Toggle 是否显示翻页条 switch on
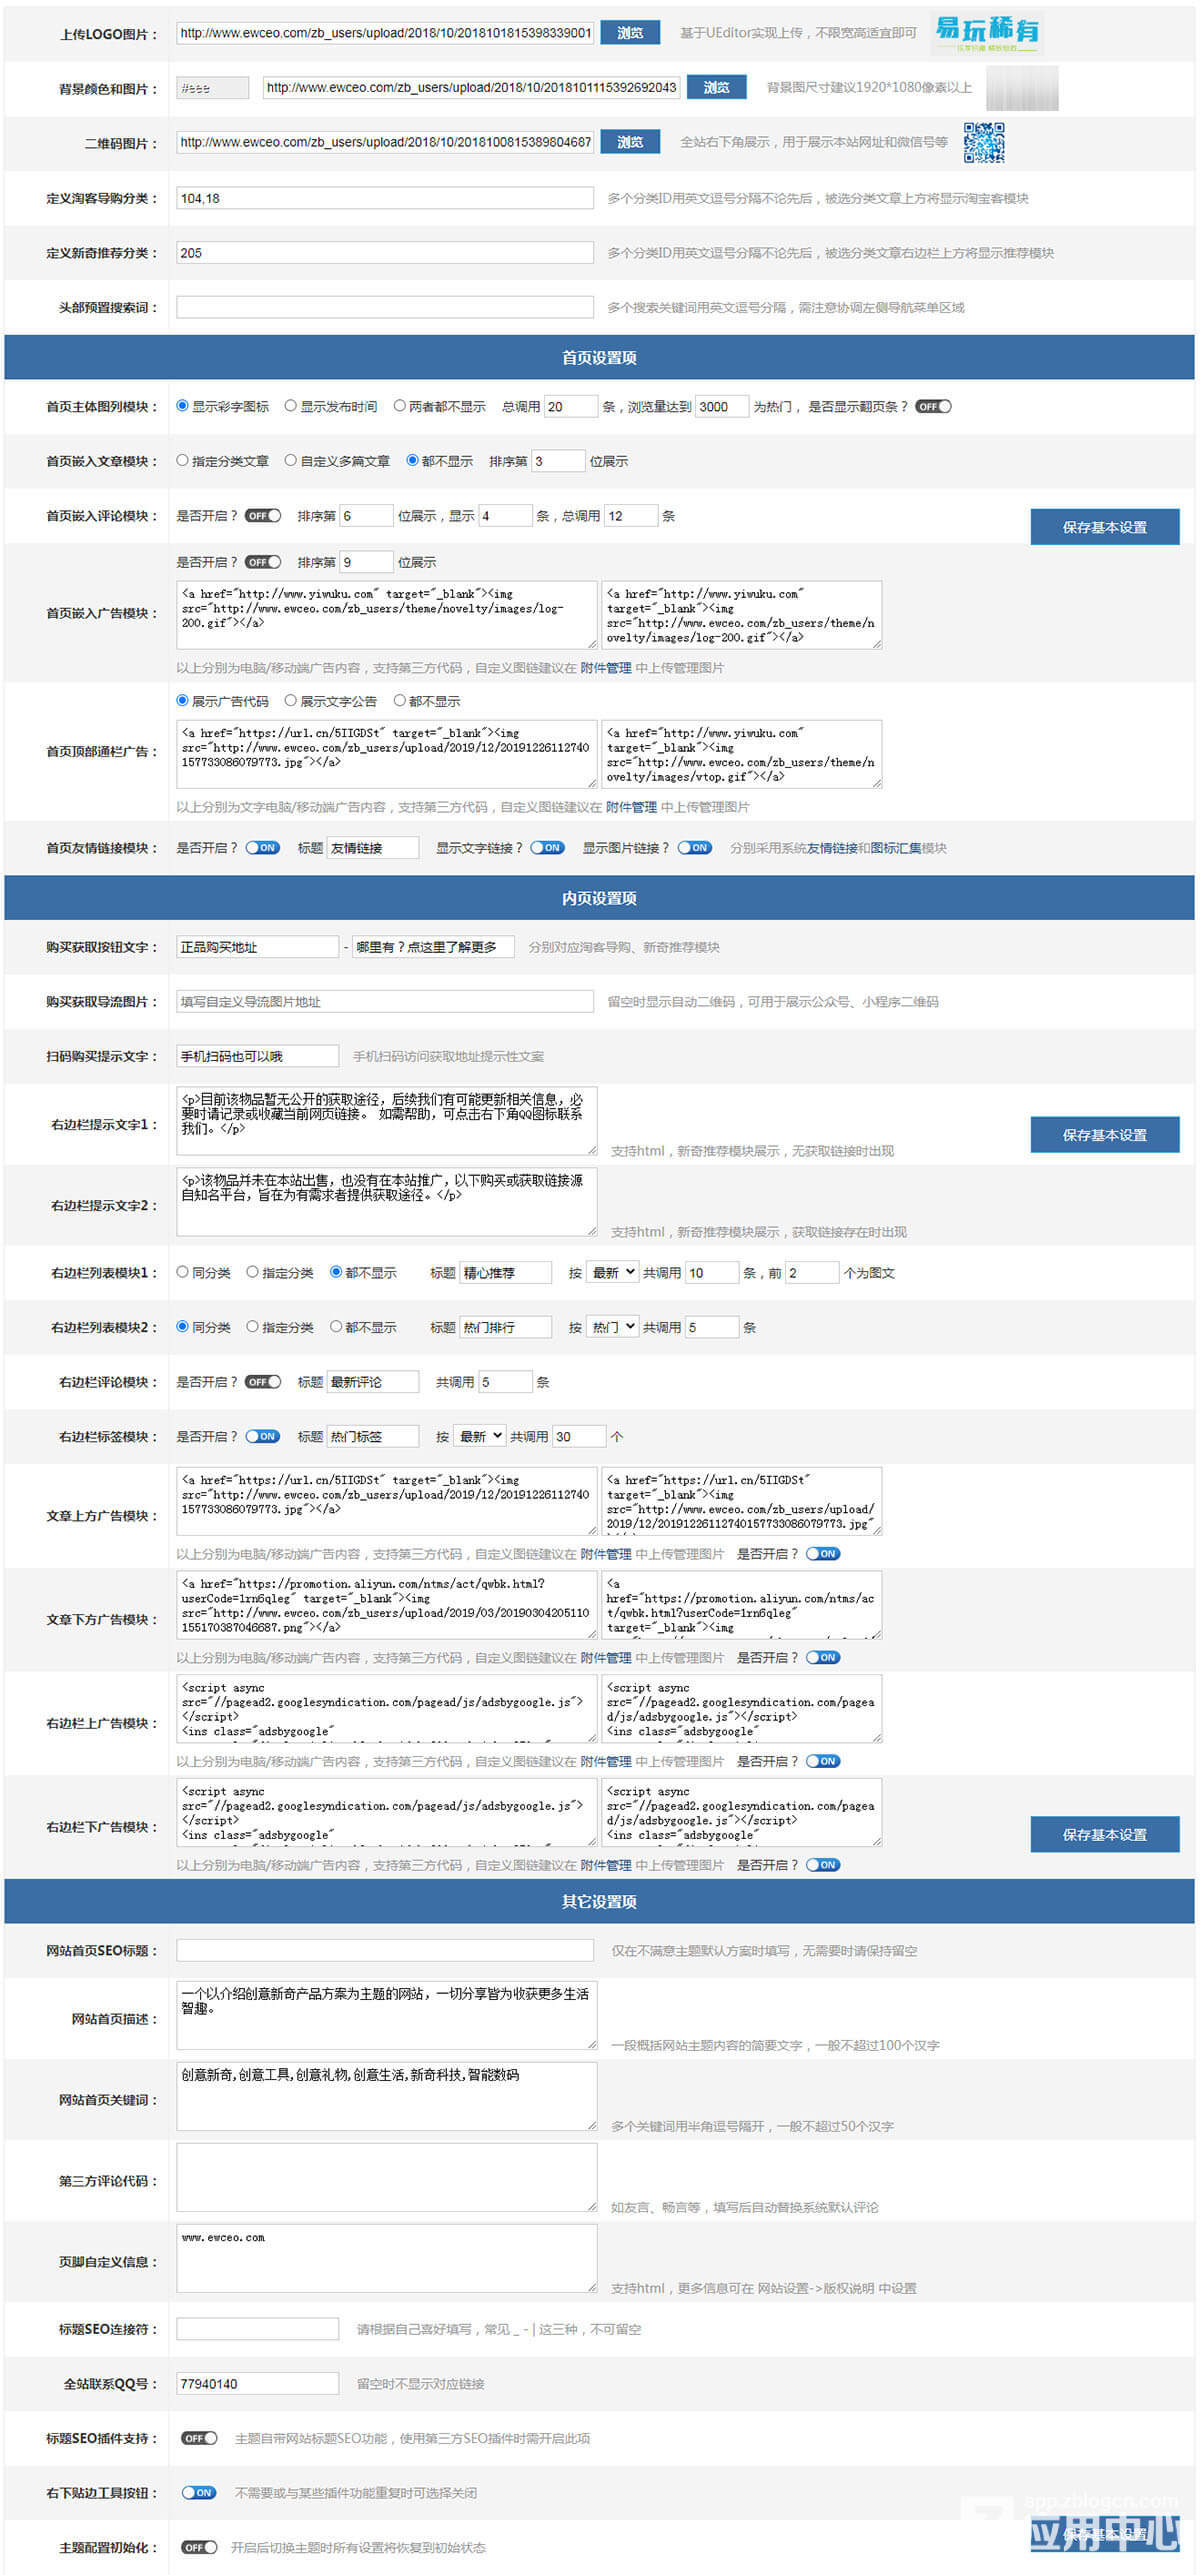This screenshot has width=1200, height=2575. (x=933, y=407)
